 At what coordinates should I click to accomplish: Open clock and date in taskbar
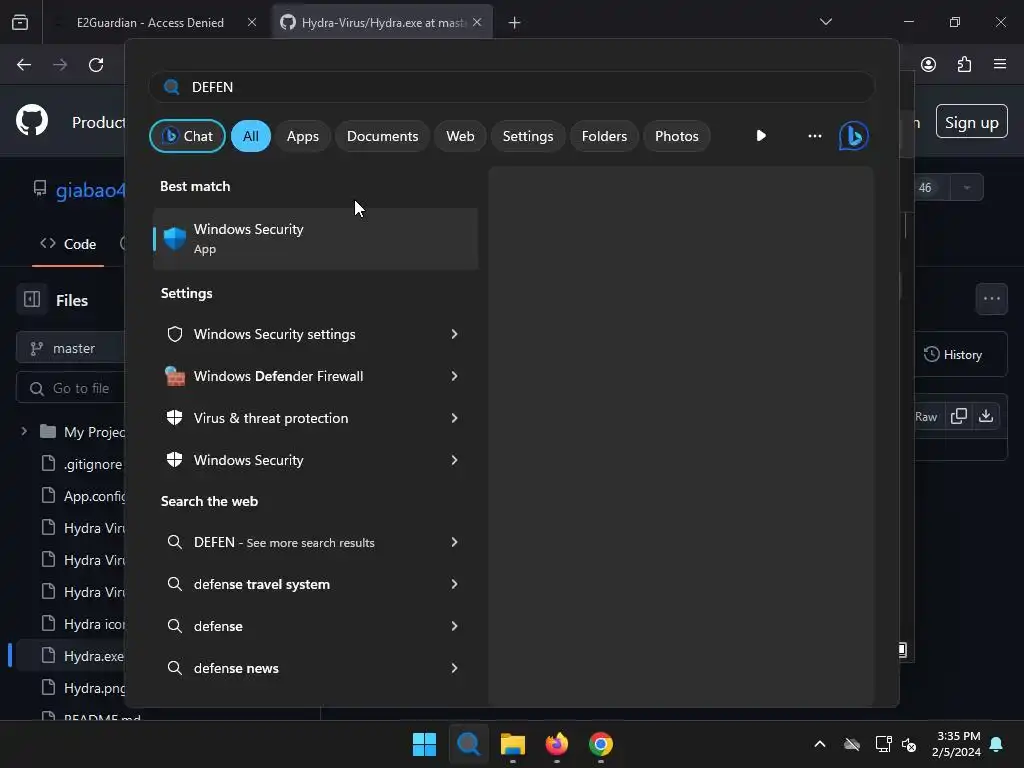coord(957,744)
